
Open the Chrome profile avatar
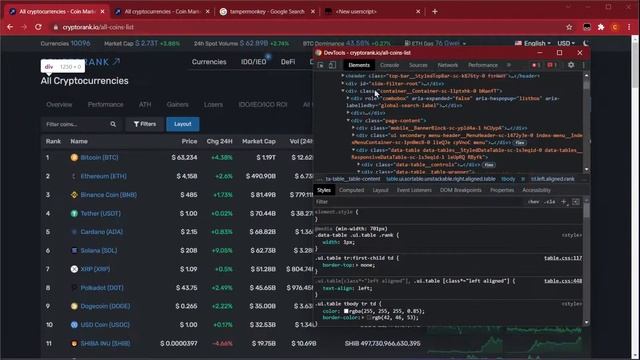(x=615, y=27)
